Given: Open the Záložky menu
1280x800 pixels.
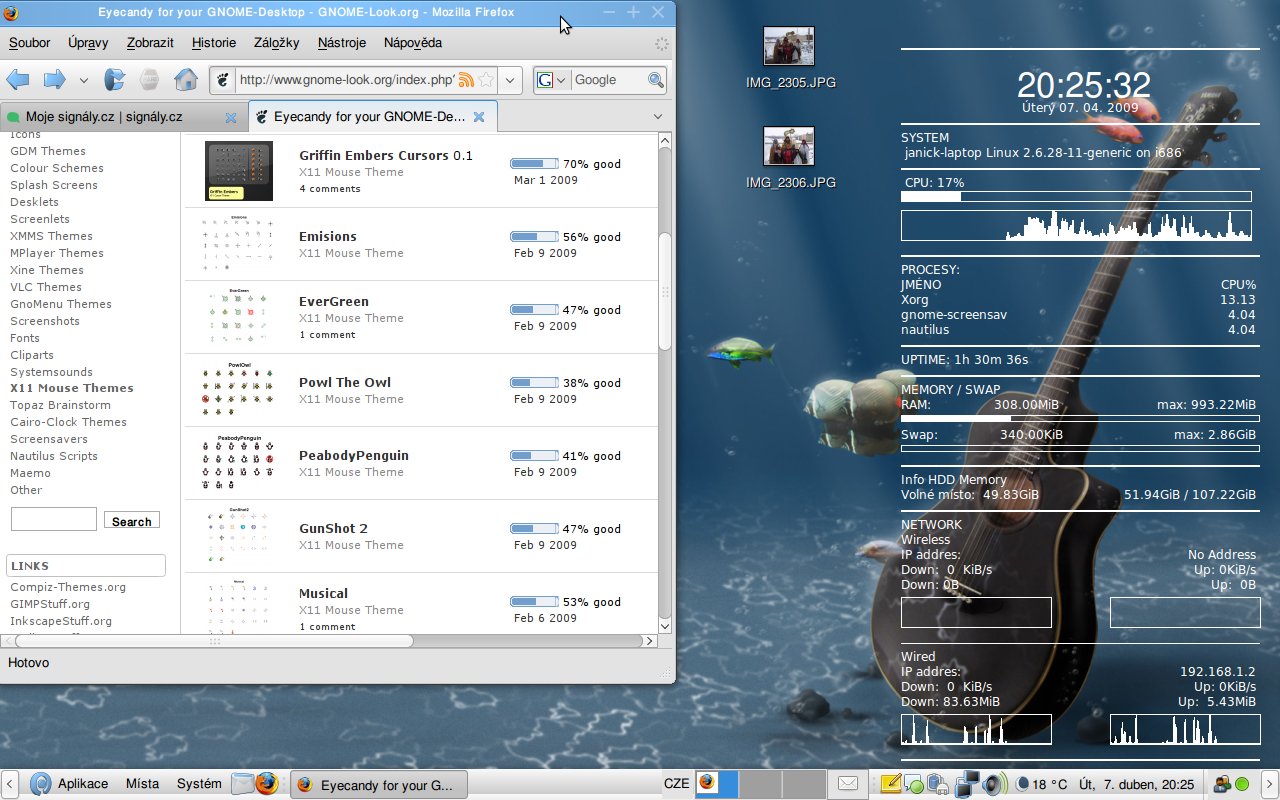Looking at the screenshot, I should tap(277, 43).
